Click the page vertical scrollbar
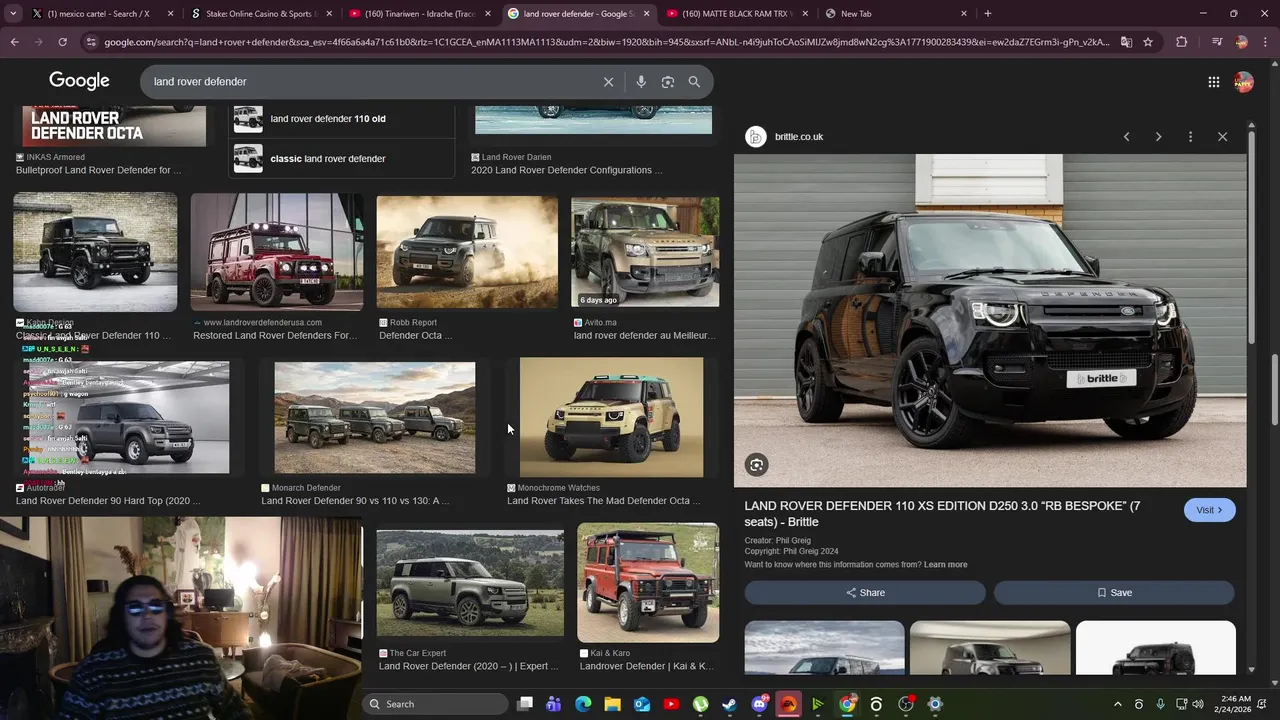This screenshot has height=720, width=1280. click(1274, 390)
